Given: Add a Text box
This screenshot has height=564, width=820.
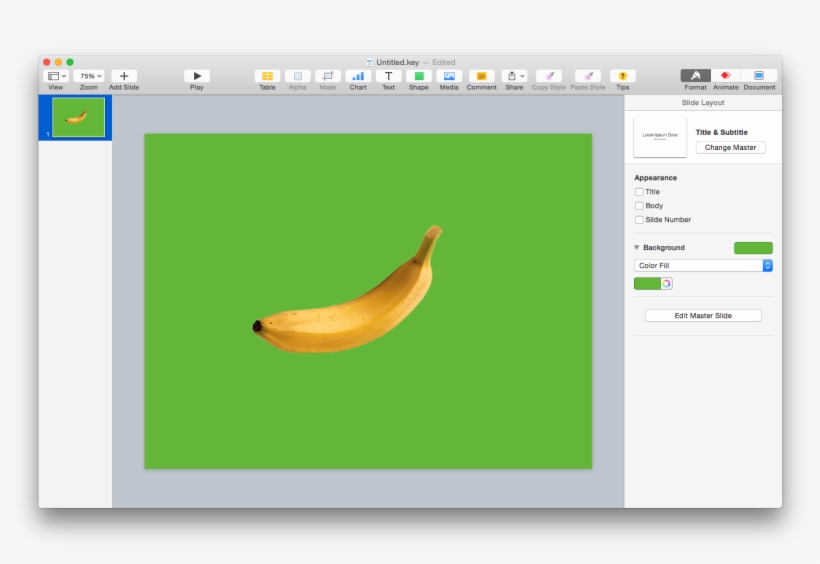Looking at the screenshot, I should [x=388, y=76].
